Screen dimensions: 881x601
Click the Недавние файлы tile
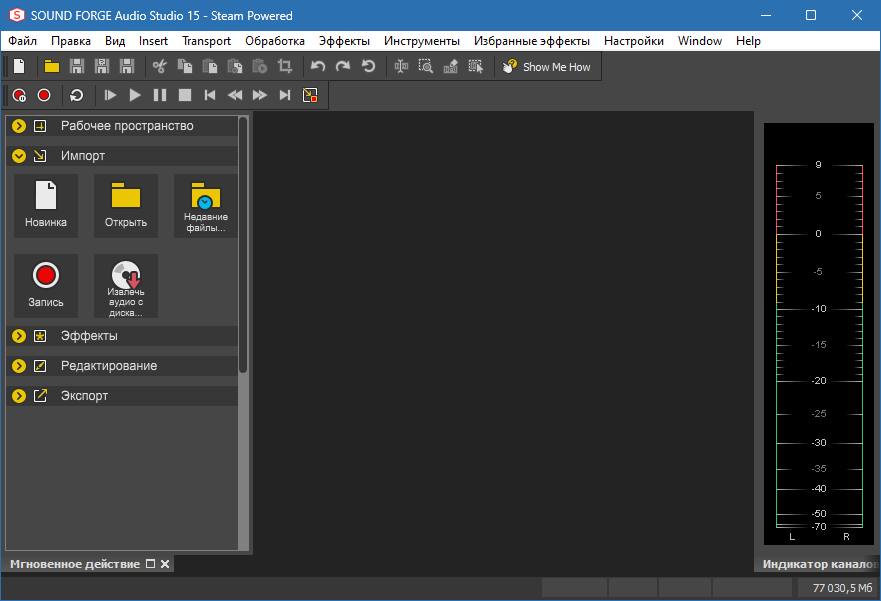[206, 206]
